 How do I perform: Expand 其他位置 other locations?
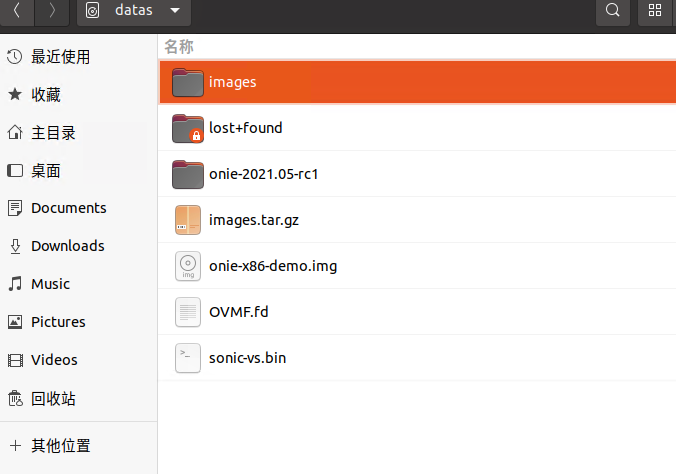tap(60, 445)
